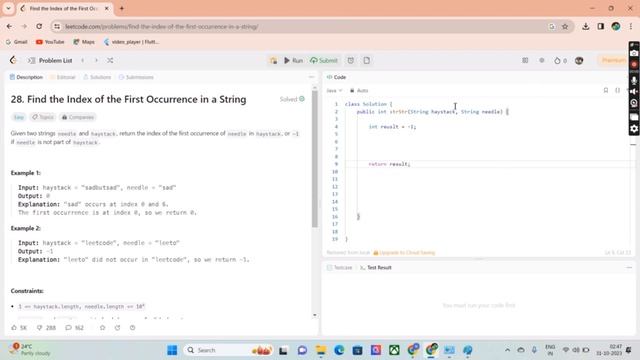Go to next problem arrow
The width and height of the screenshot is (640, 360).
pyautogui.click(x=96, y=60)
